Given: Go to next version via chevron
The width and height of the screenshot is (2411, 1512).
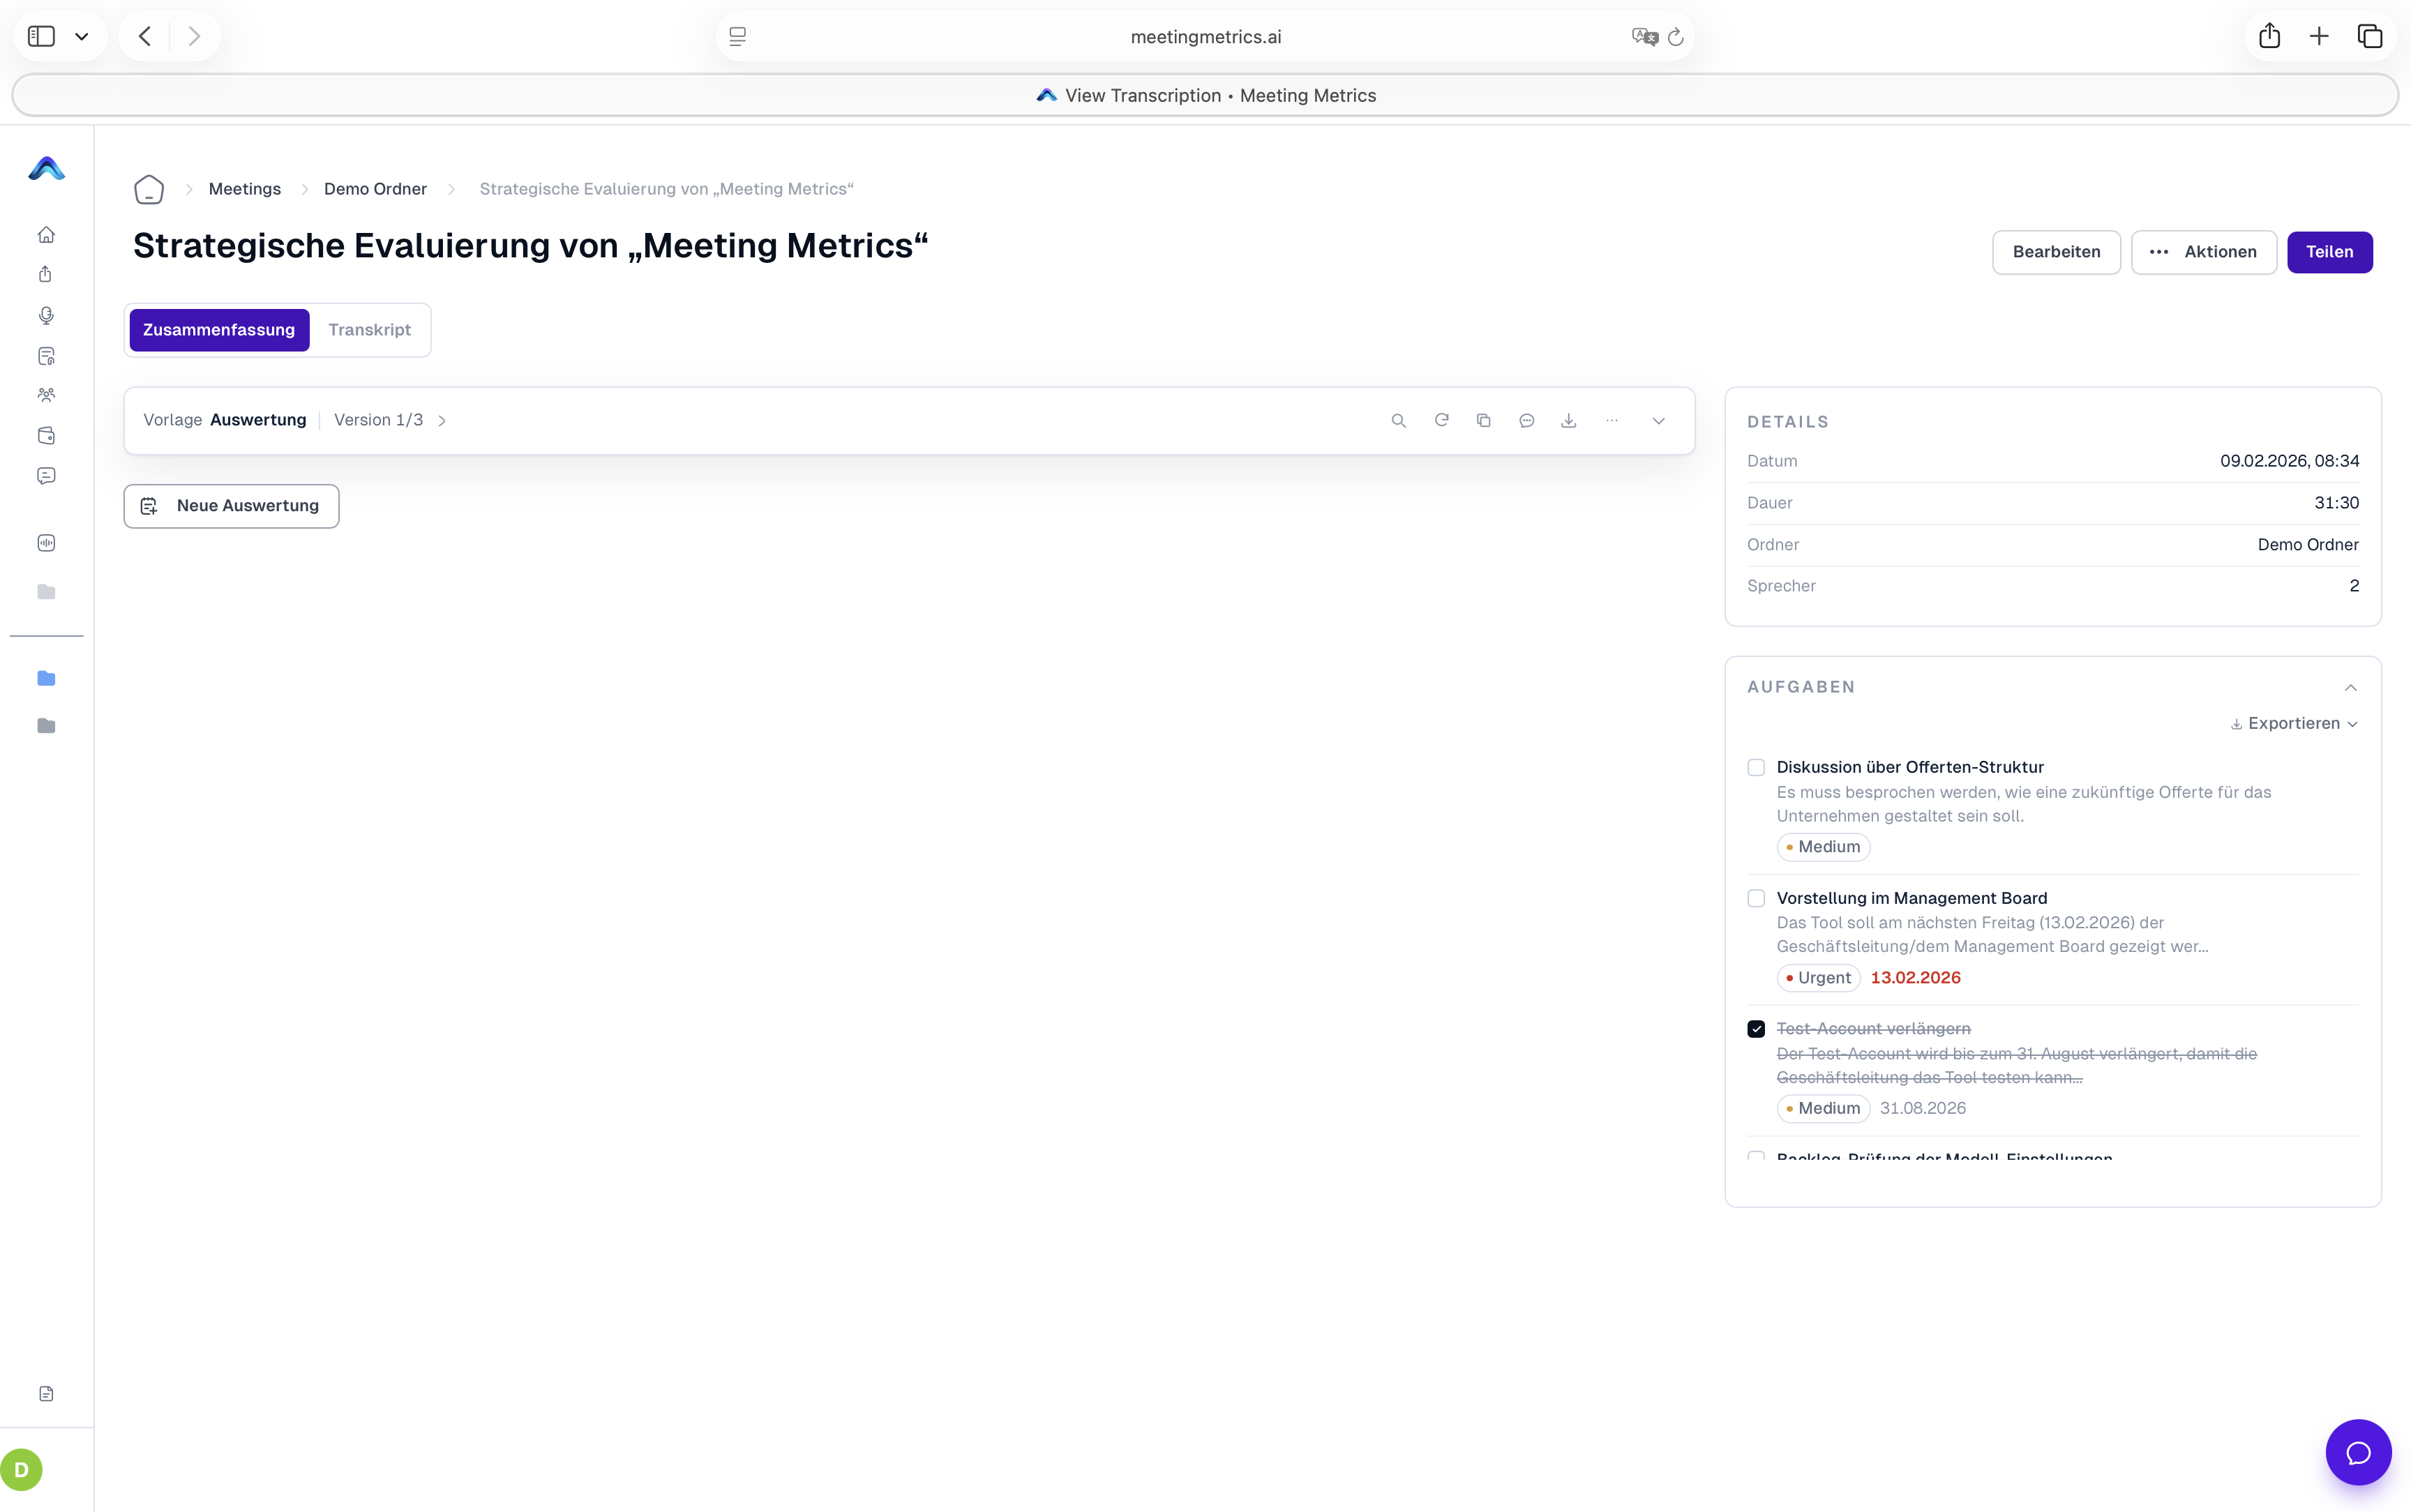Looking at the screenshot, I should pyautogui.click(x=442, y=421).
